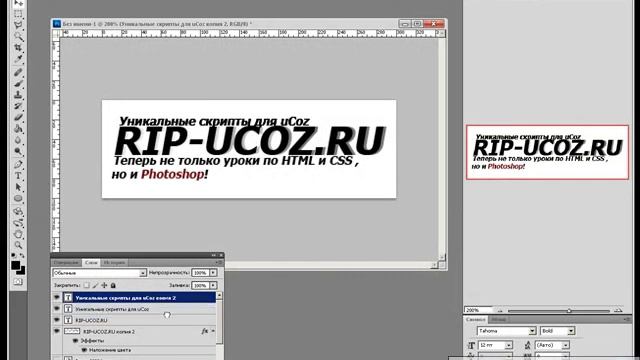
Task: Click the Navigator 200% zoom field
Action: coord(478,310)
